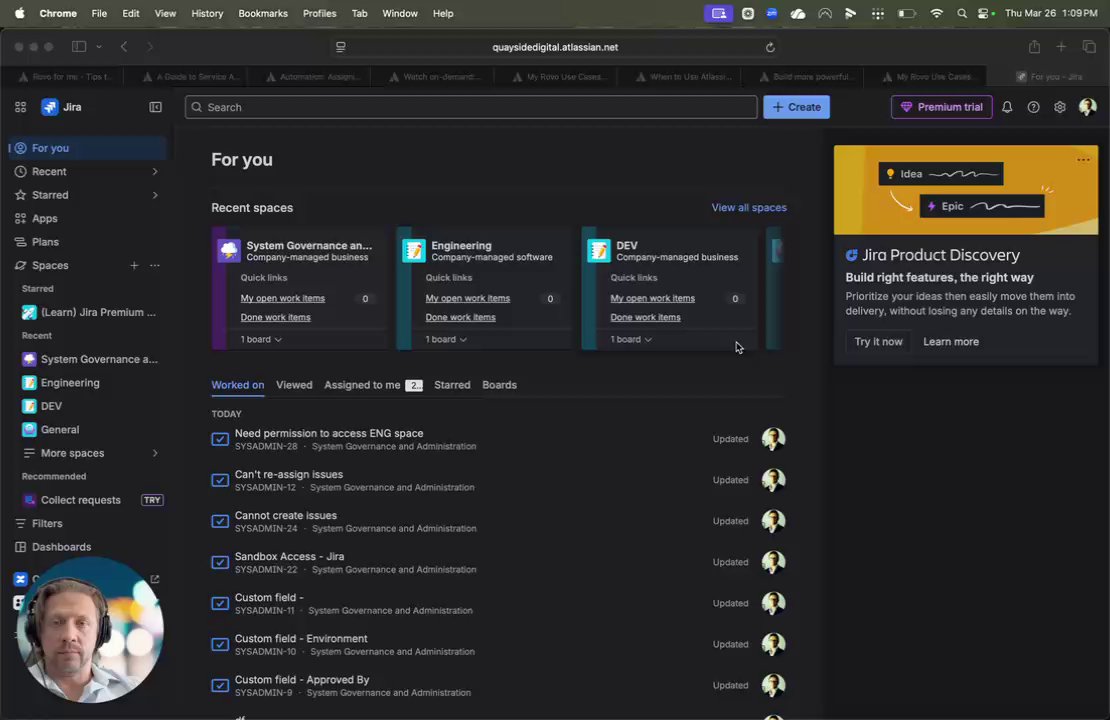Switch to the Viewed tab
This screenshot has width=1110, height=720.
[x=294, y=385]
